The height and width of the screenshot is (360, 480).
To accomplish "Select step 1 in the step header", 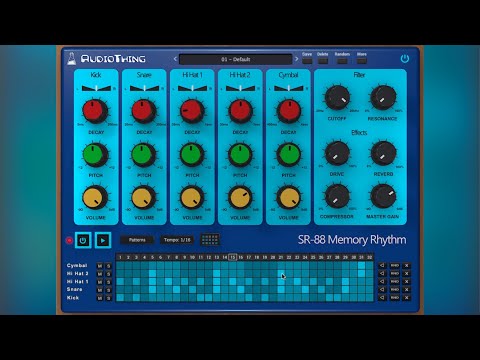I will [120, 257].
